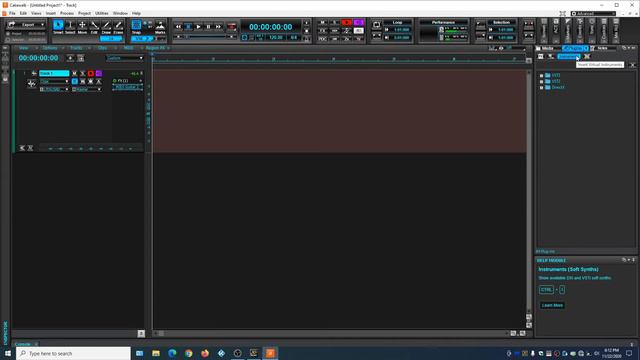Expand the DirectX plugin folder
The image size is (640, 360).
[x=542, y=87]
